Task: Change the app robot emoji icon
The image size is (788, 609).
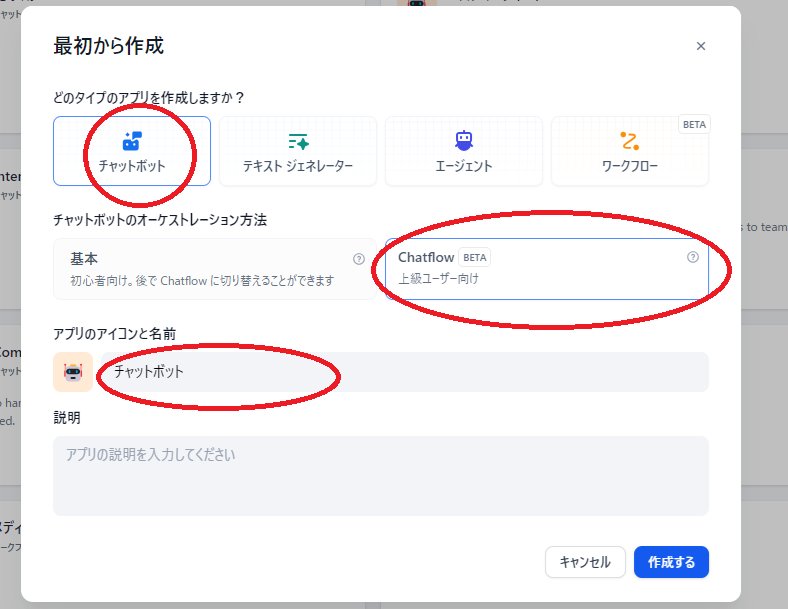Action: (73, 372)
